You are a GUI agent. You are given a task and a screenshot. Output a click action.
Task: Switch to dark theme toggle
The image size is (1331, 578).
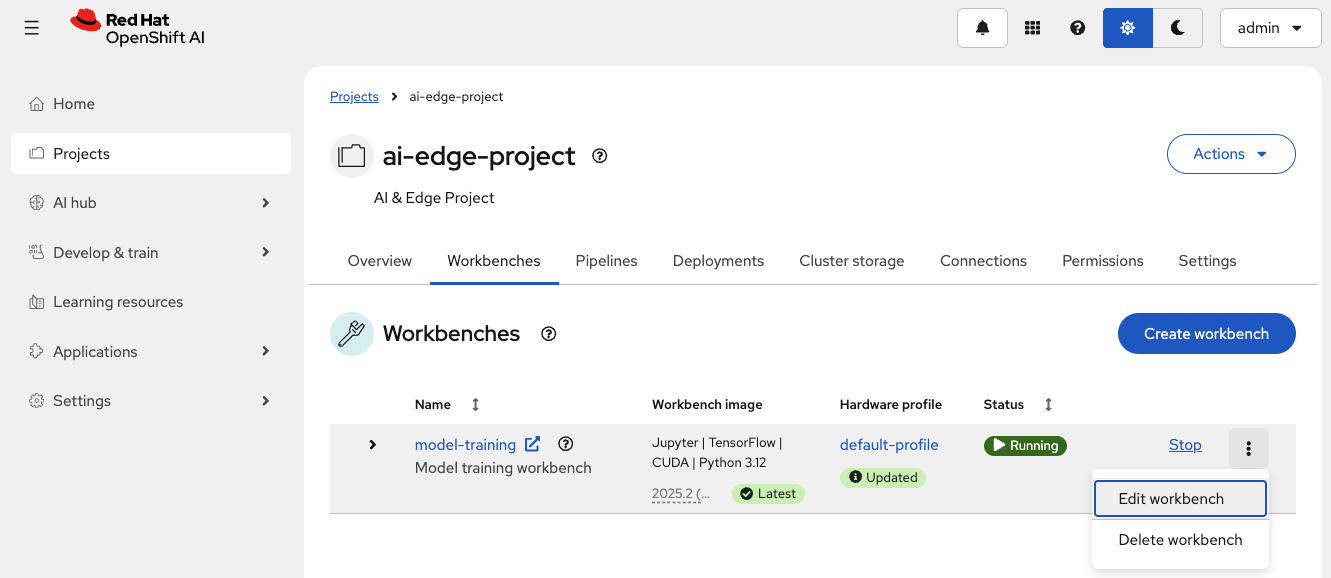(x=1178, y=28)
